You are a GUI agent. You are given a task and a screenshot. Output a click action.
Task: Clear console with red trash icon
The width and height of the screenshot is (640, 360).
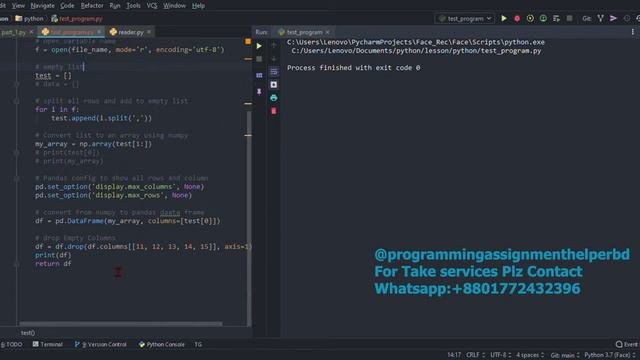pos(274,111)
